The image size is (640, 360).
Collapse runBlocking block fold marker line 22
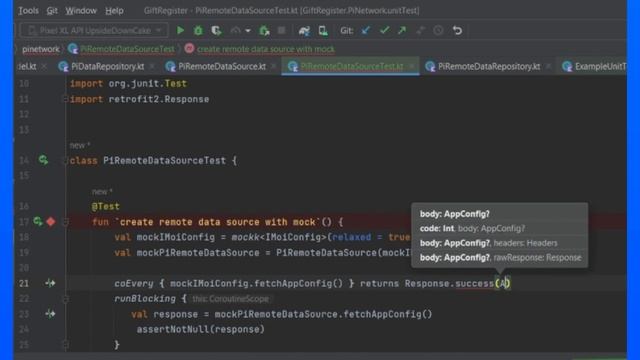click(x=65, y=299)
